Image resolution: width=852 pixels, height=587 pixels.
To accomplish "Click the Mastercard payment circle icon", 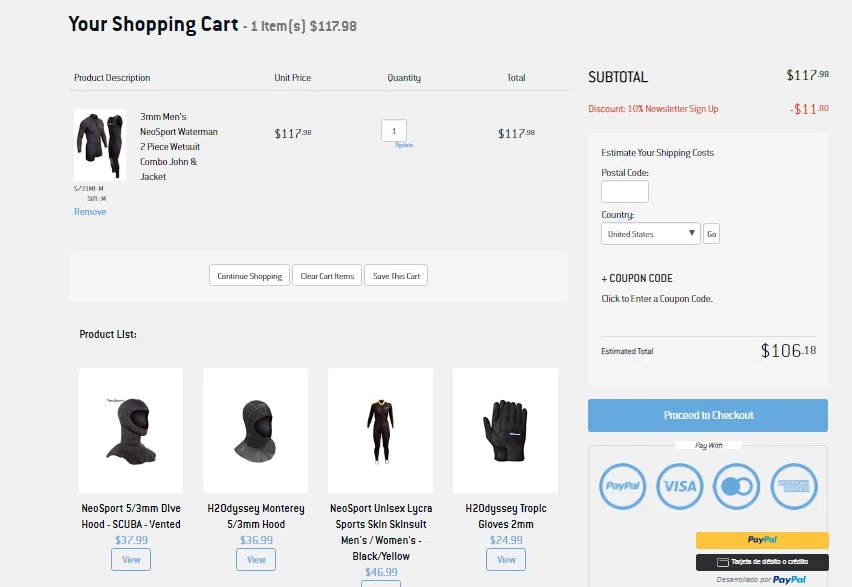I will coord(737,486).
